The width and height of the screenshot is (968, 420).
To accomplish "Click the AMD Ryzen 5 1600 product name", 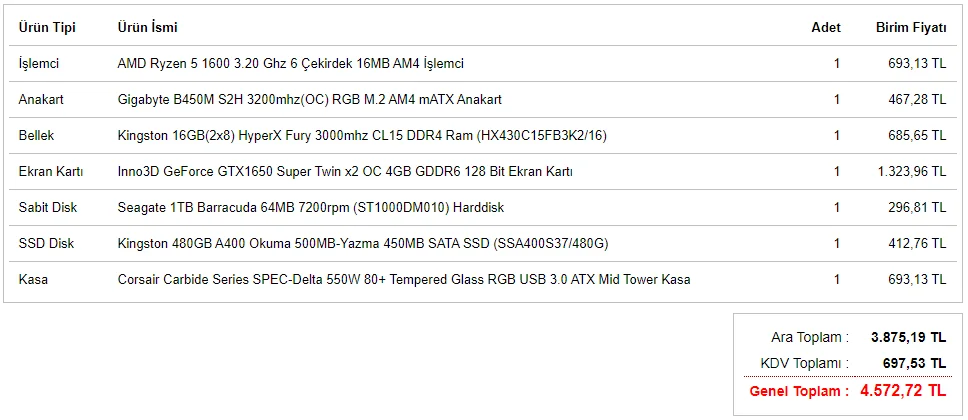I will tap(290, 64).
